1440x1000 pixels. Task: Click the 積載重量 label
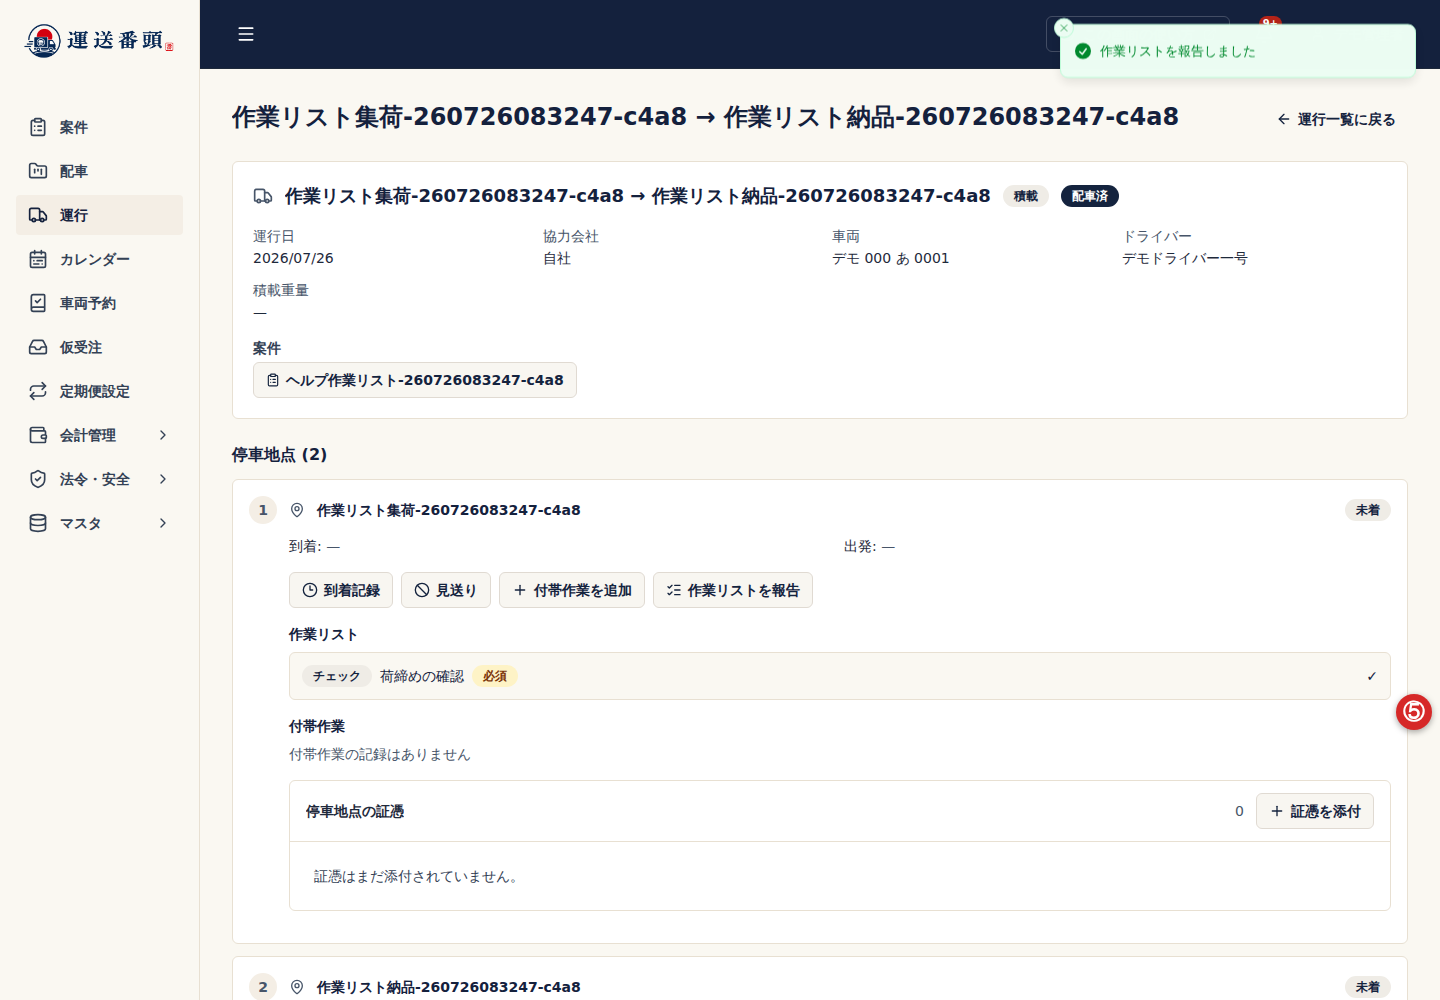tap(281, 290)
